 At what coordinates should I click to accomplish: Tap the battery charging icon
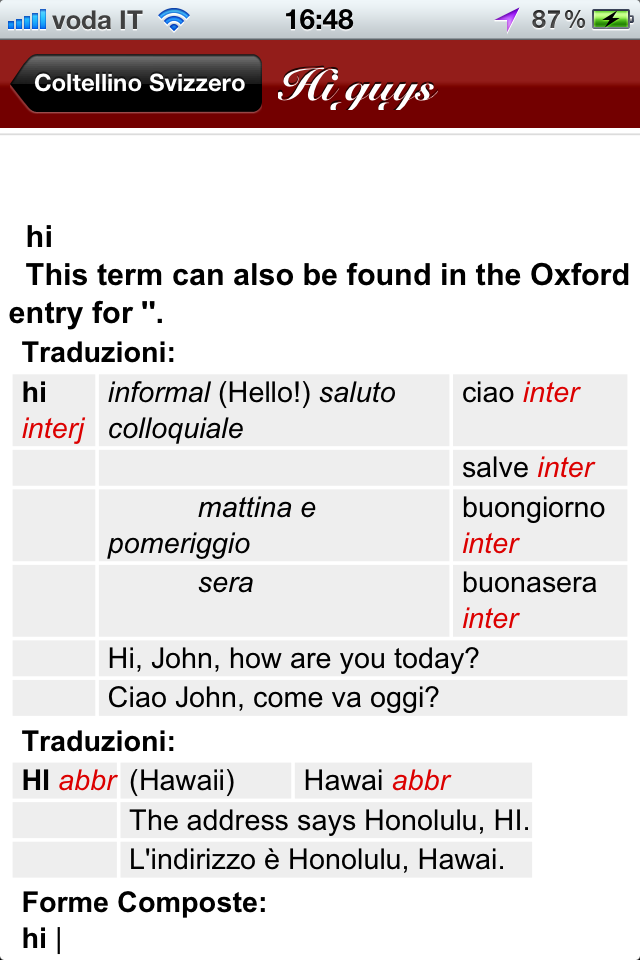(610, 19)
